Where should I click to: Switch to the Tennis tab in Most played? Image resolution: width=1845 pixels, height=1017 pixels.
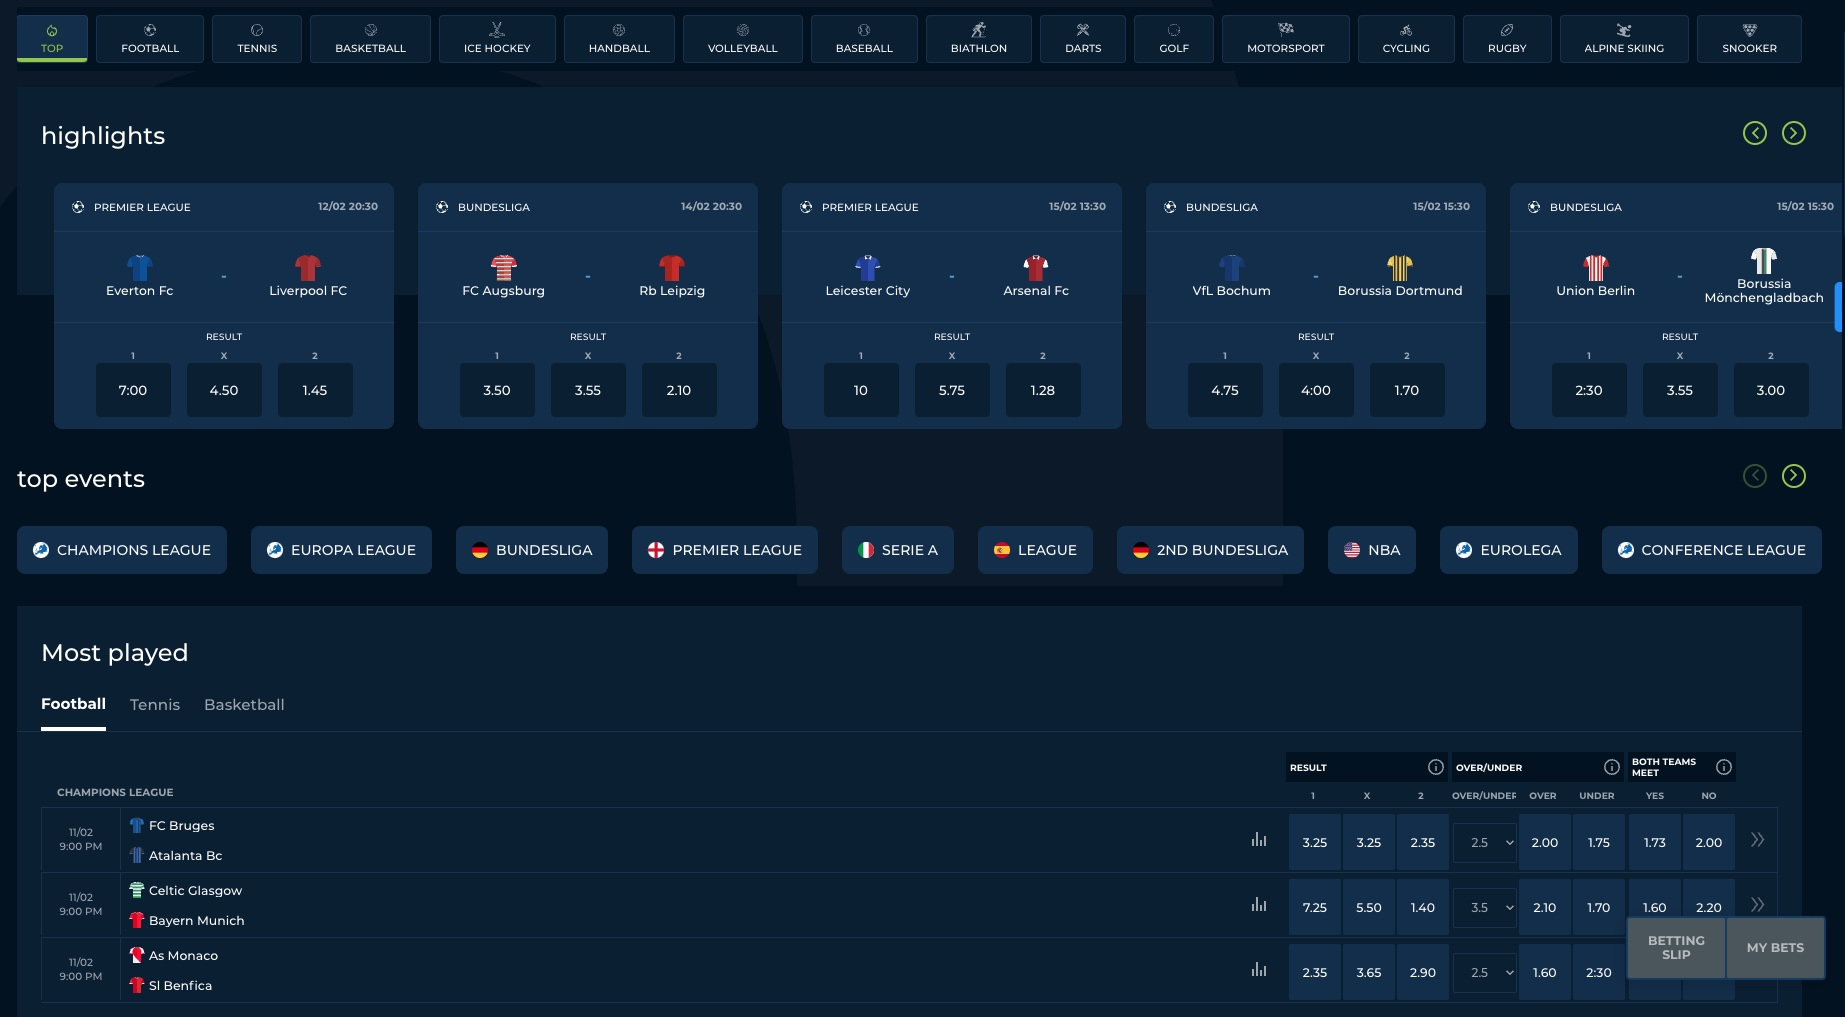[154, 704]
